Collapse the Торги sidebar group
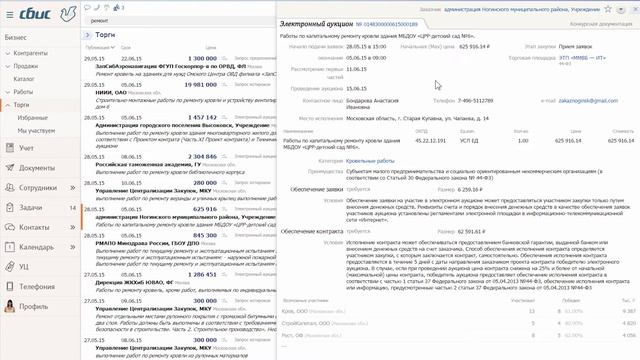 tap(8, 105)
